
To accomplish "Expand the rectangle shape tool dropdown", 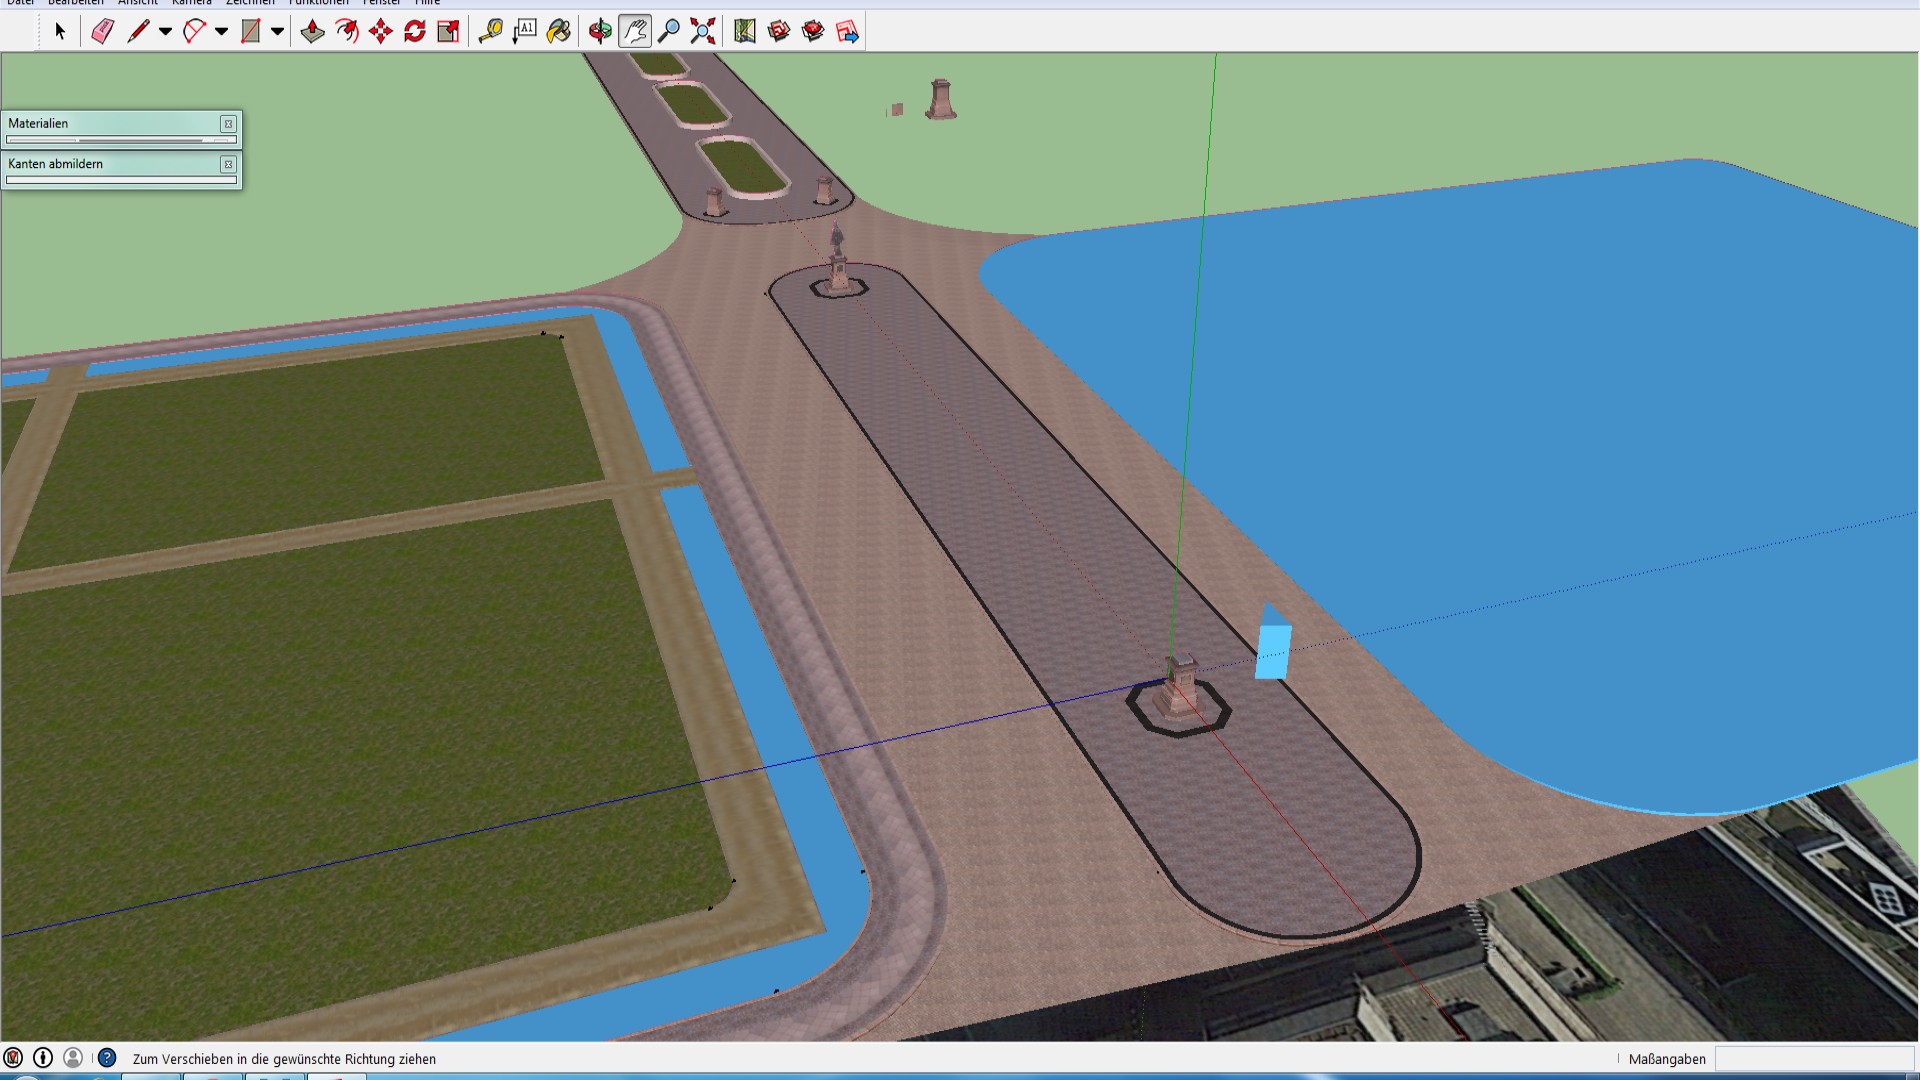I will tap(278, 32).
